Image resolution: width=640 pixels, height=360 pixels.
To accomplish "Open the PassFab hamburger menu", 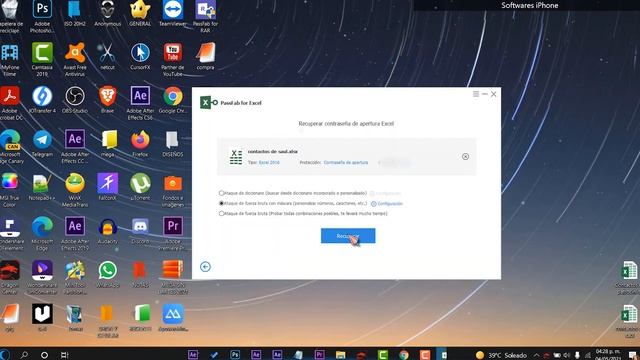I will coord(476,94).
